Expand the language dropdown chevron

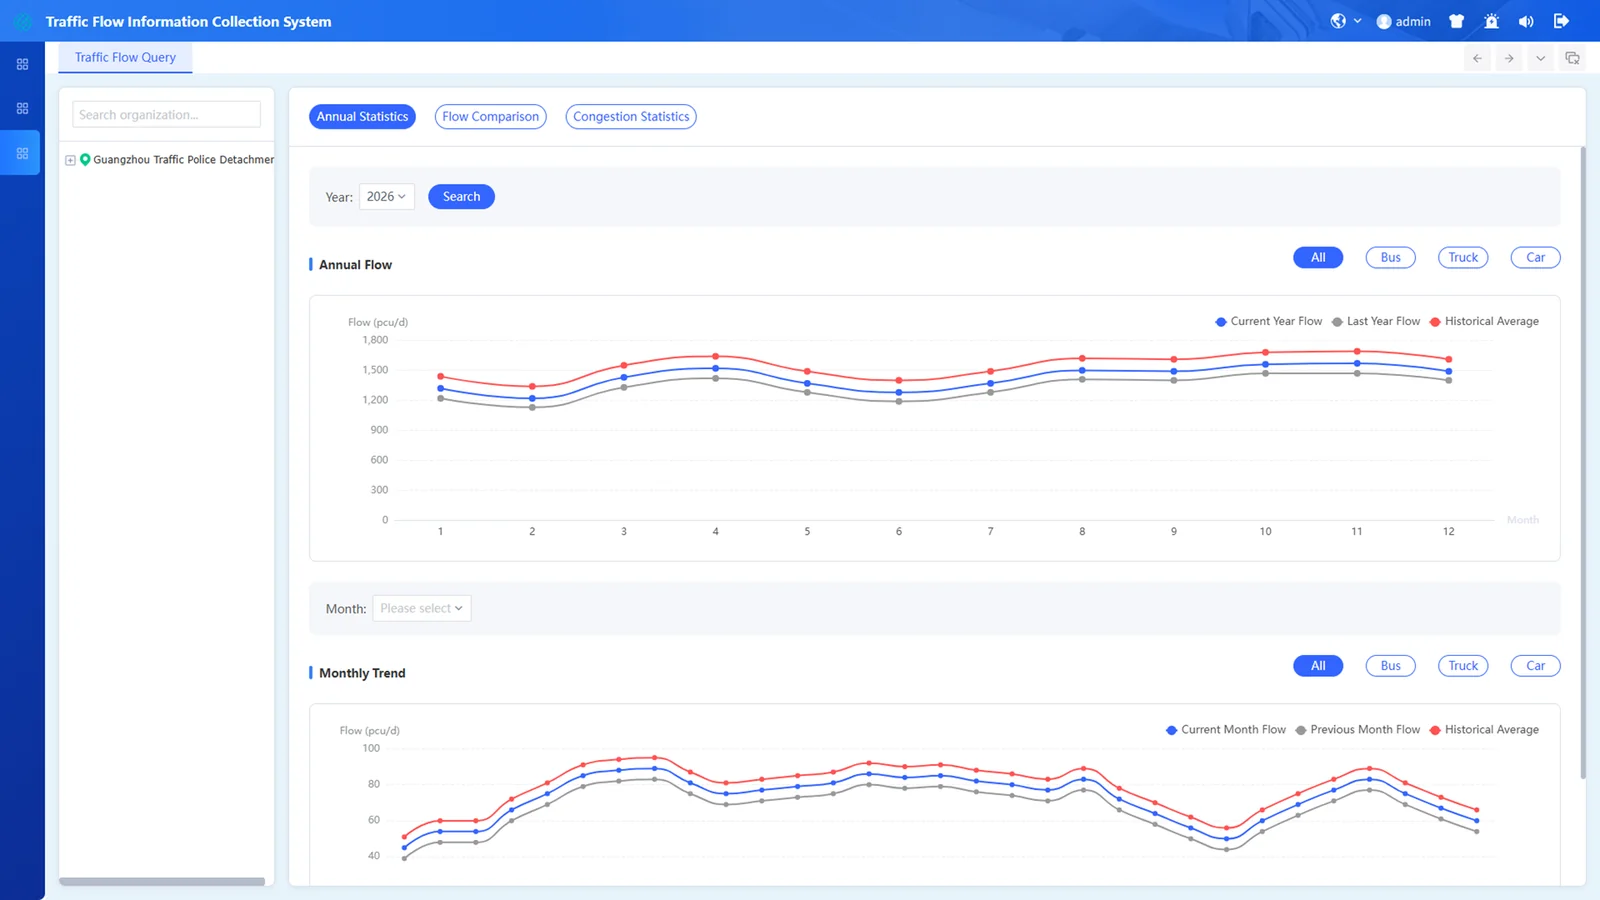point(1357,21)
